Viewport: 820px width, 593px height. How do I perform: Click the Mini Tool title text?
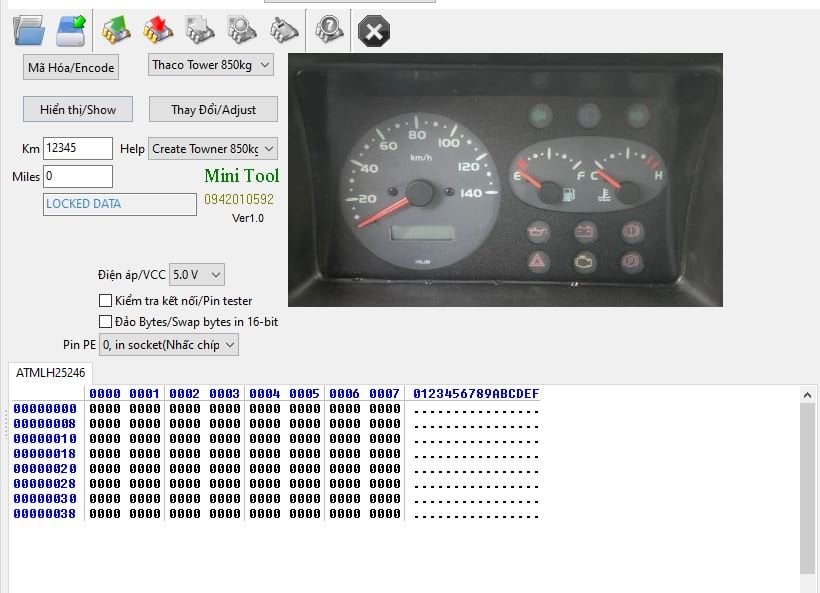pyautogui.click(x=242, y=176)
